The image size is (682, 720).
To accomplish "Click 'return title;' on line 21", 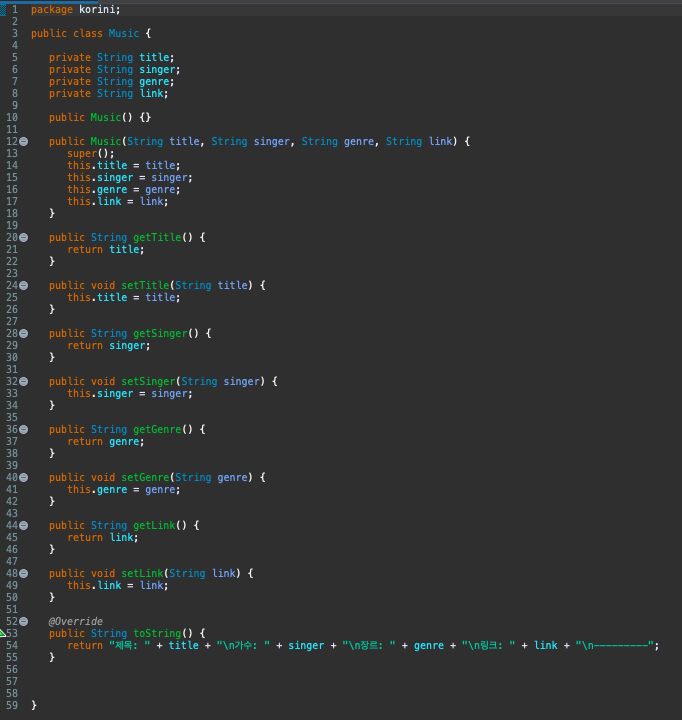I will 106,249.
